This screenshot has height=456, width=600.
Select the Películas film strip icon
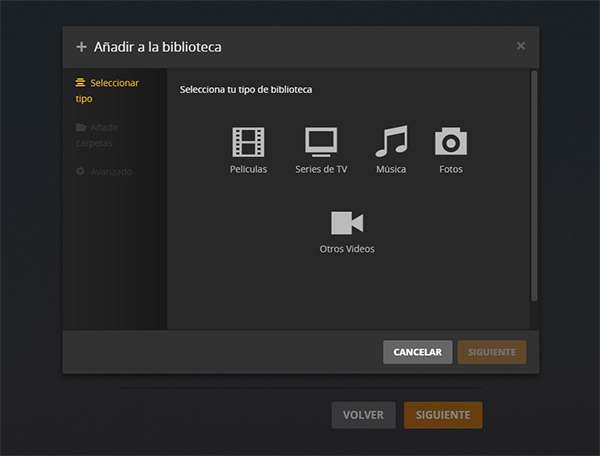coord(248,143)
